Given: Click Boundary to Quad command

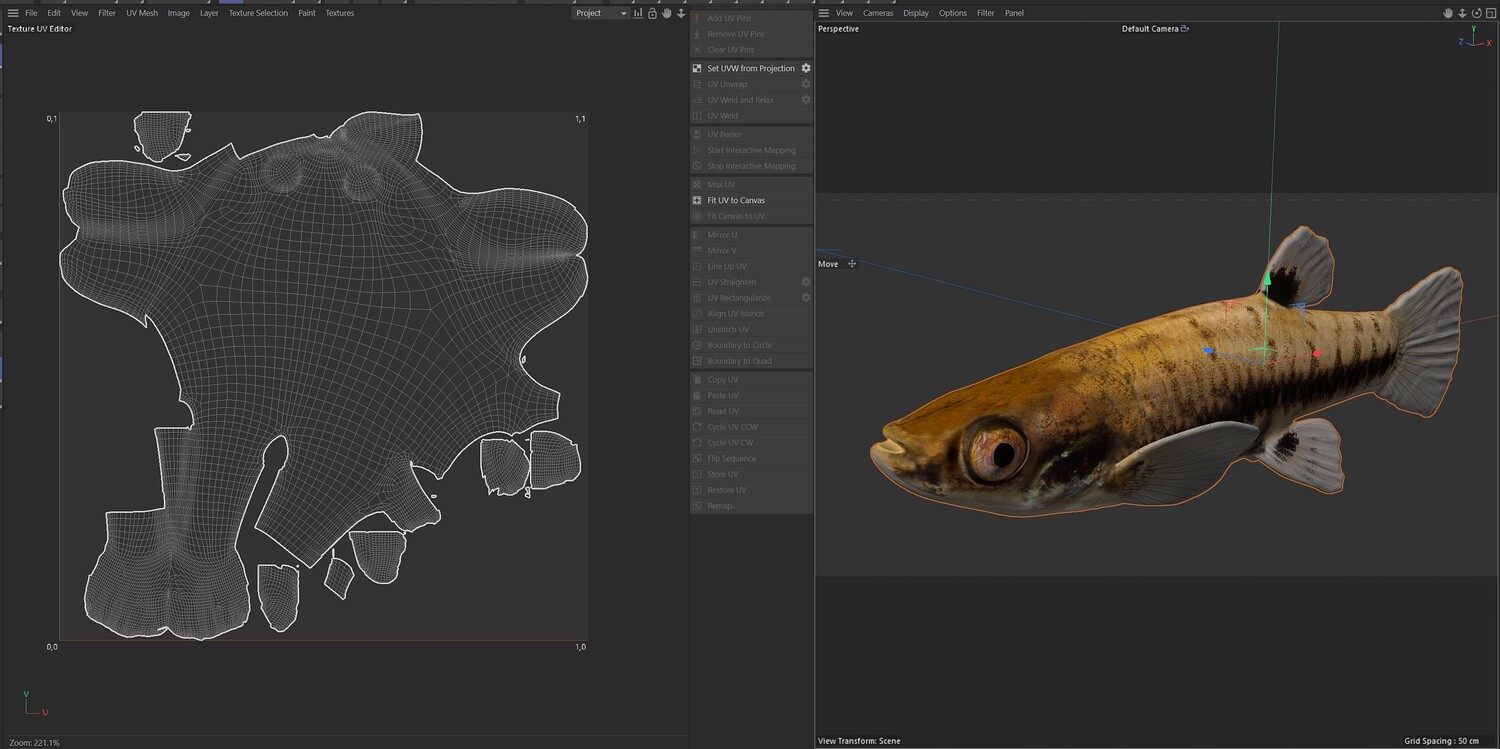Looking at the screenshot, I should click(751, 361).
